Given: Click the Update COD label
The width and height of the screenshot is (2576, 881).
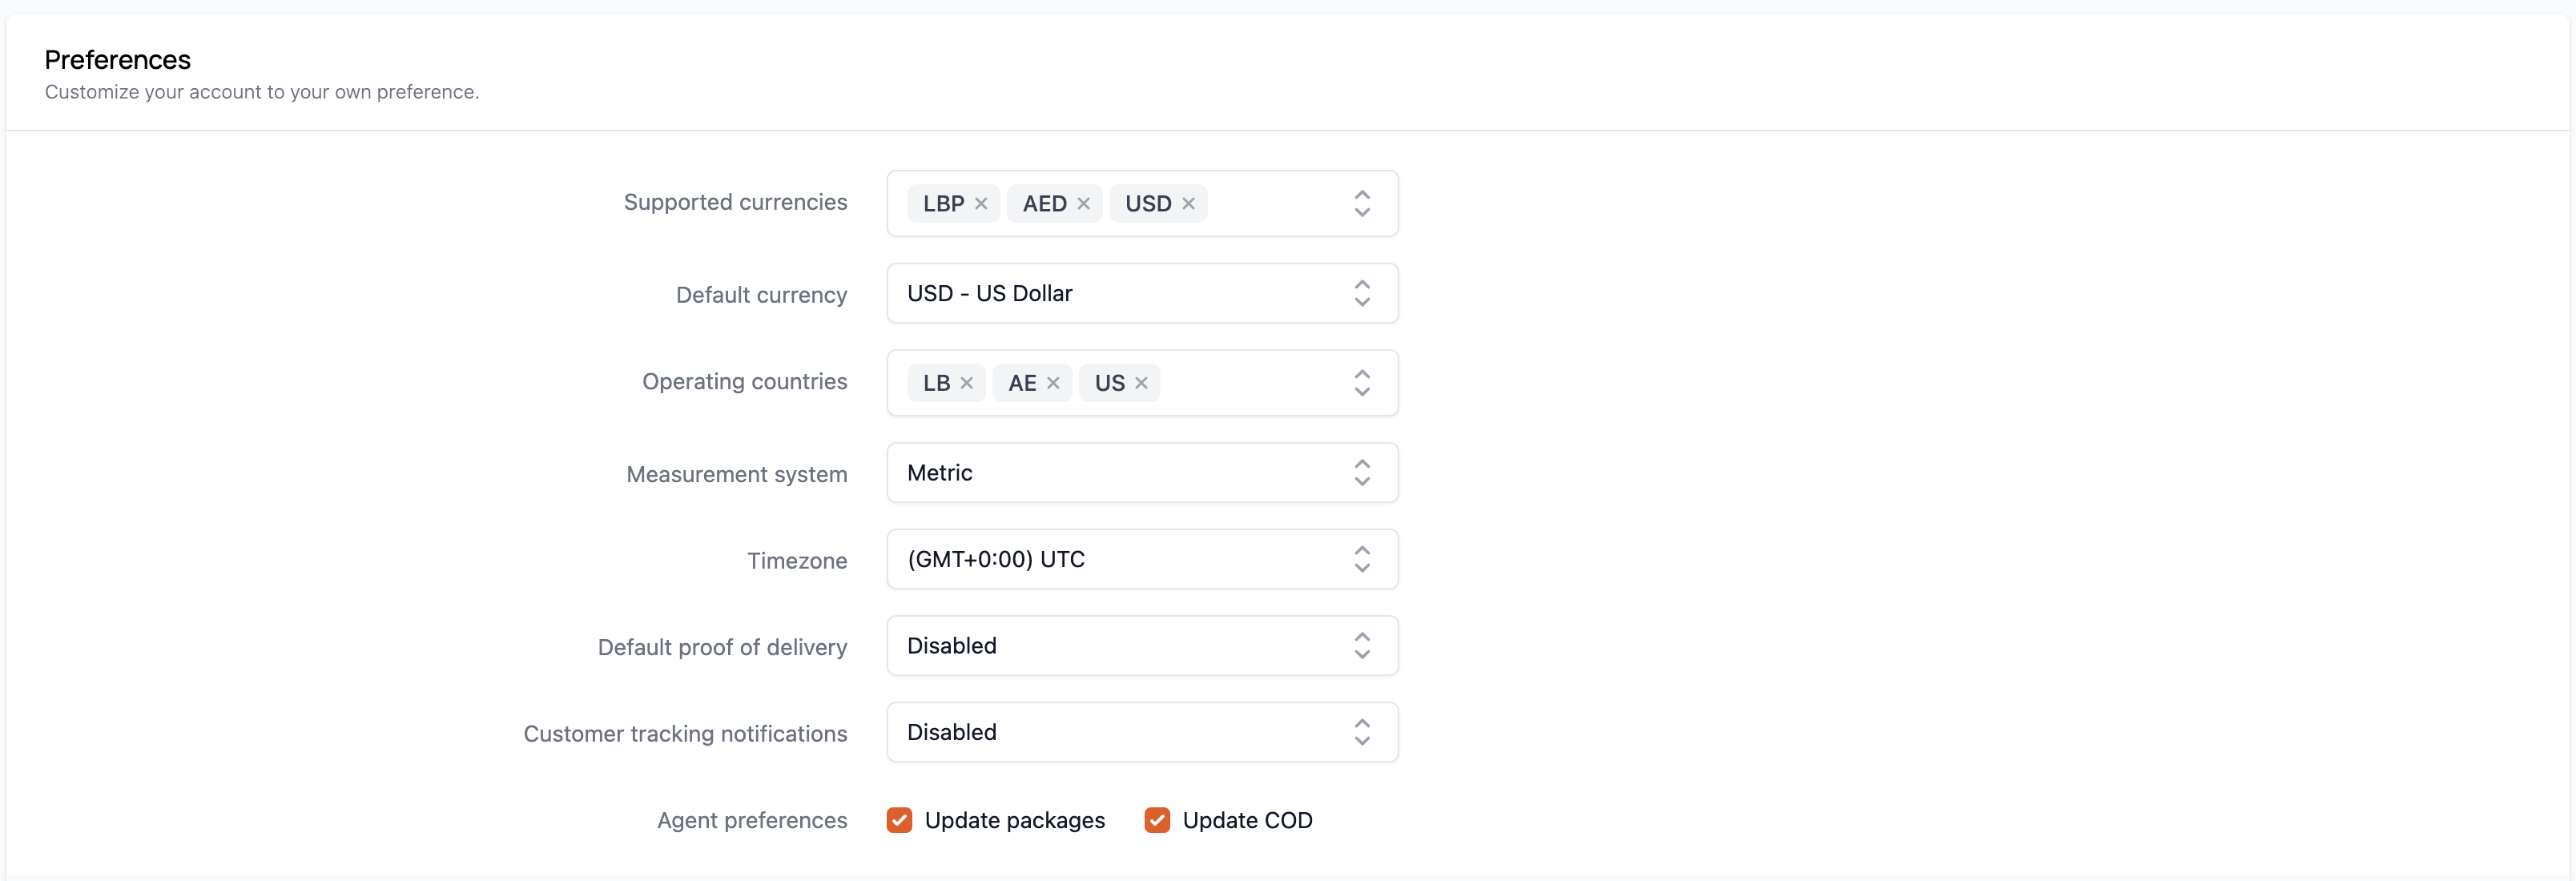Looking at the screenshot, I should point(1247,820).
